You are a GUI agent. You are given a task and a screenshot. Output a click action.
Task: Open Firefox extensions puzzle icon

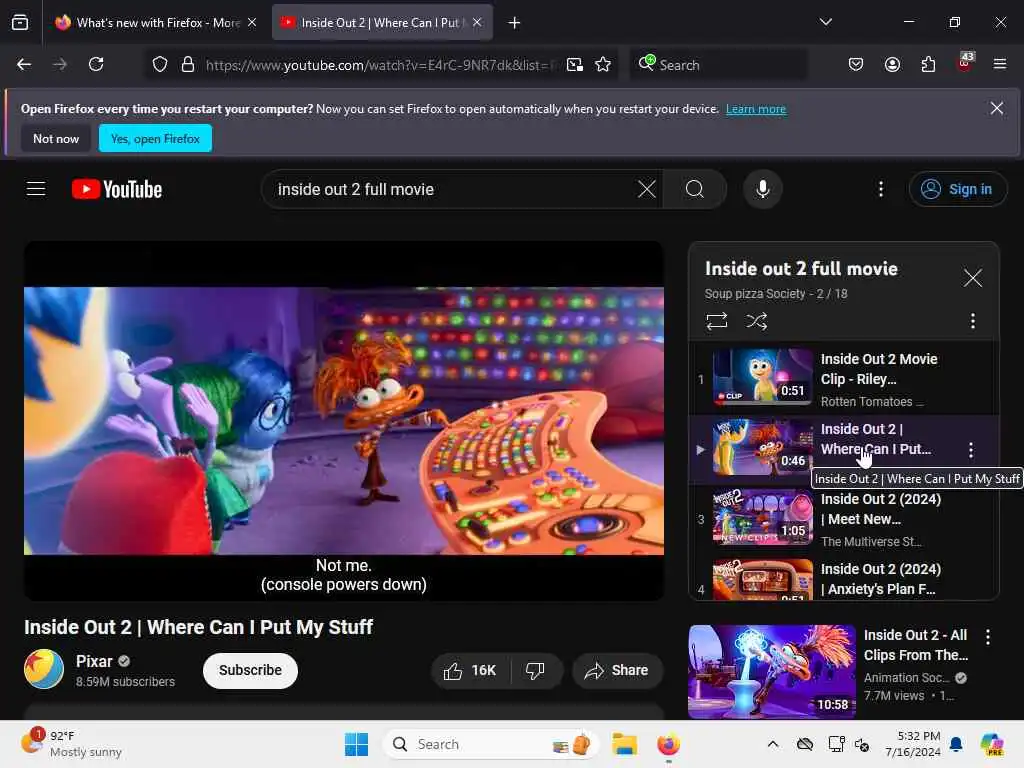pos(928,64)
